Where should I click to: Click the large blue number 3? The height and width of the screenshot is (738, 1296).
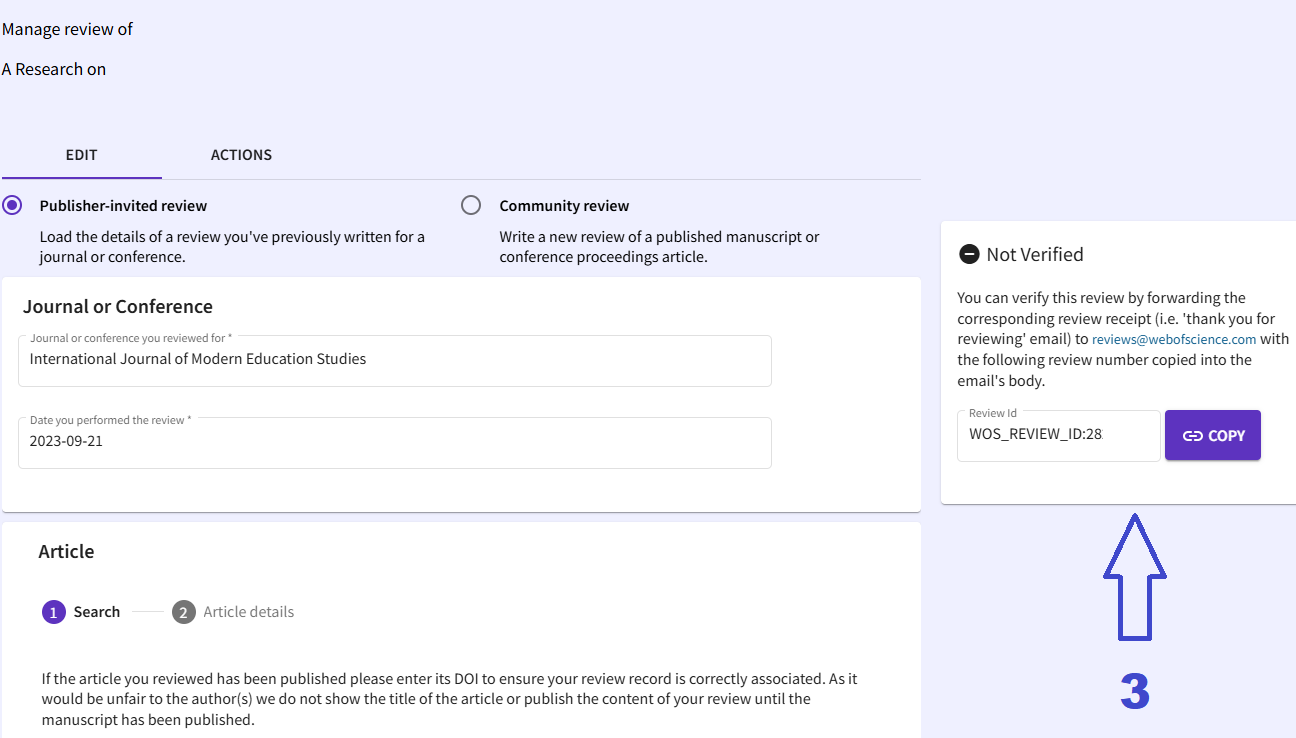[x=1134, y=691]
